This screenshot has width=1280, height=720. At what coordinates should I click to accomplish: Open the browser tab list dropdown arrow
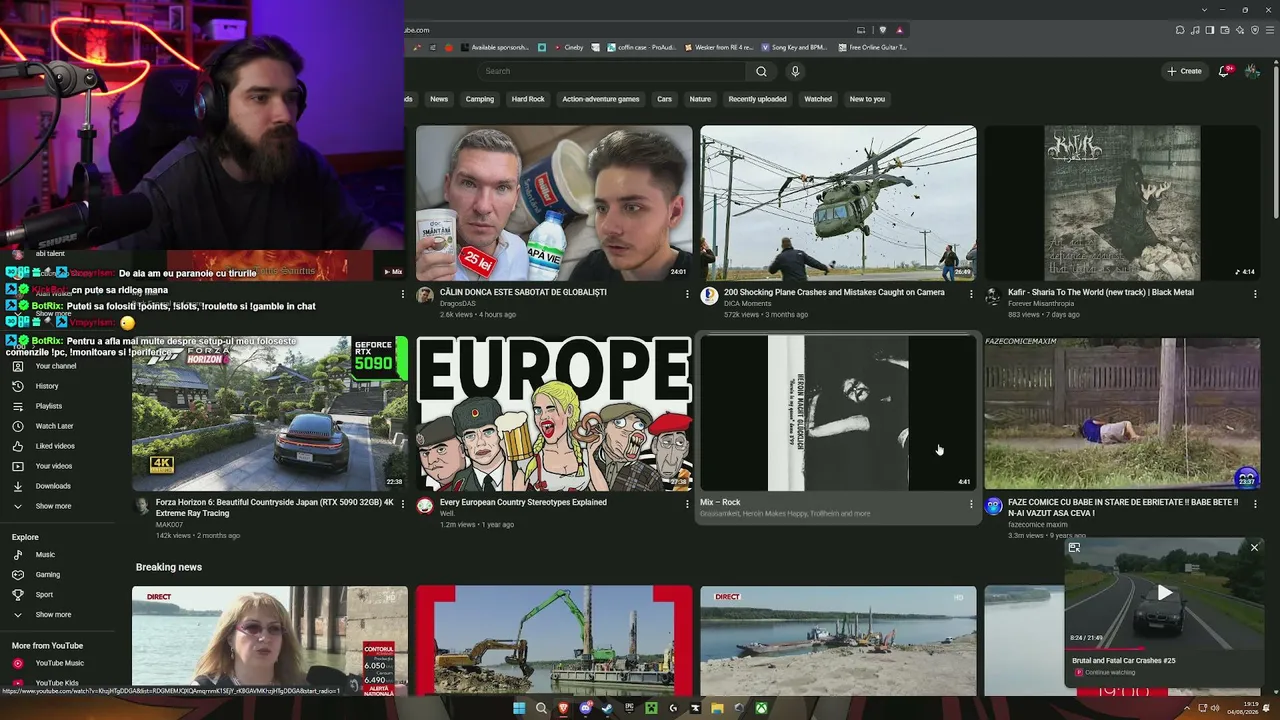click(1206, 10)
